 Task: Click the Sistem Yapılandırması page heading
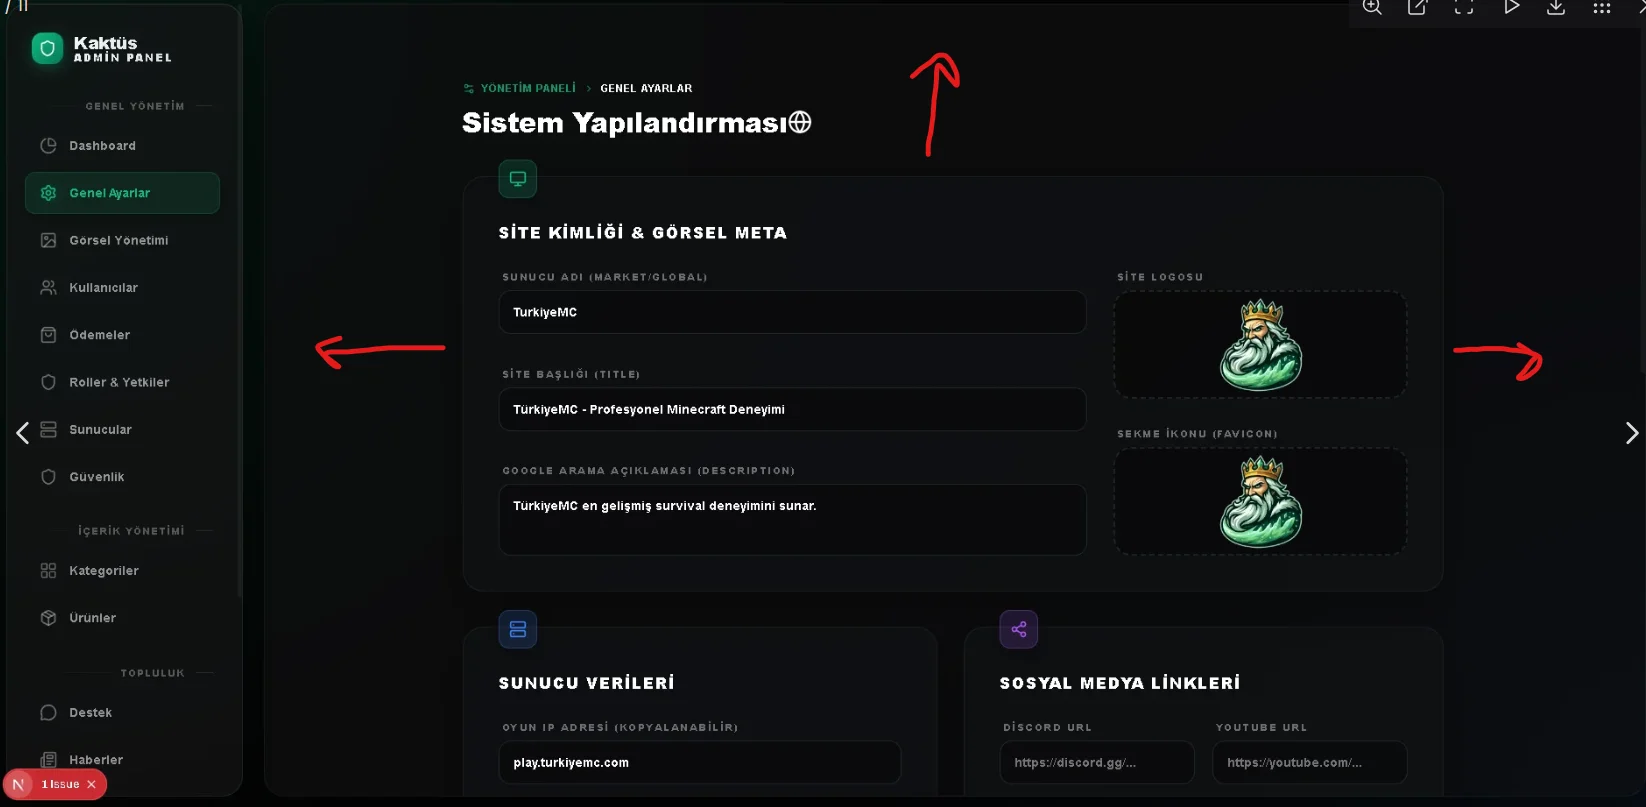click(624, 123)
